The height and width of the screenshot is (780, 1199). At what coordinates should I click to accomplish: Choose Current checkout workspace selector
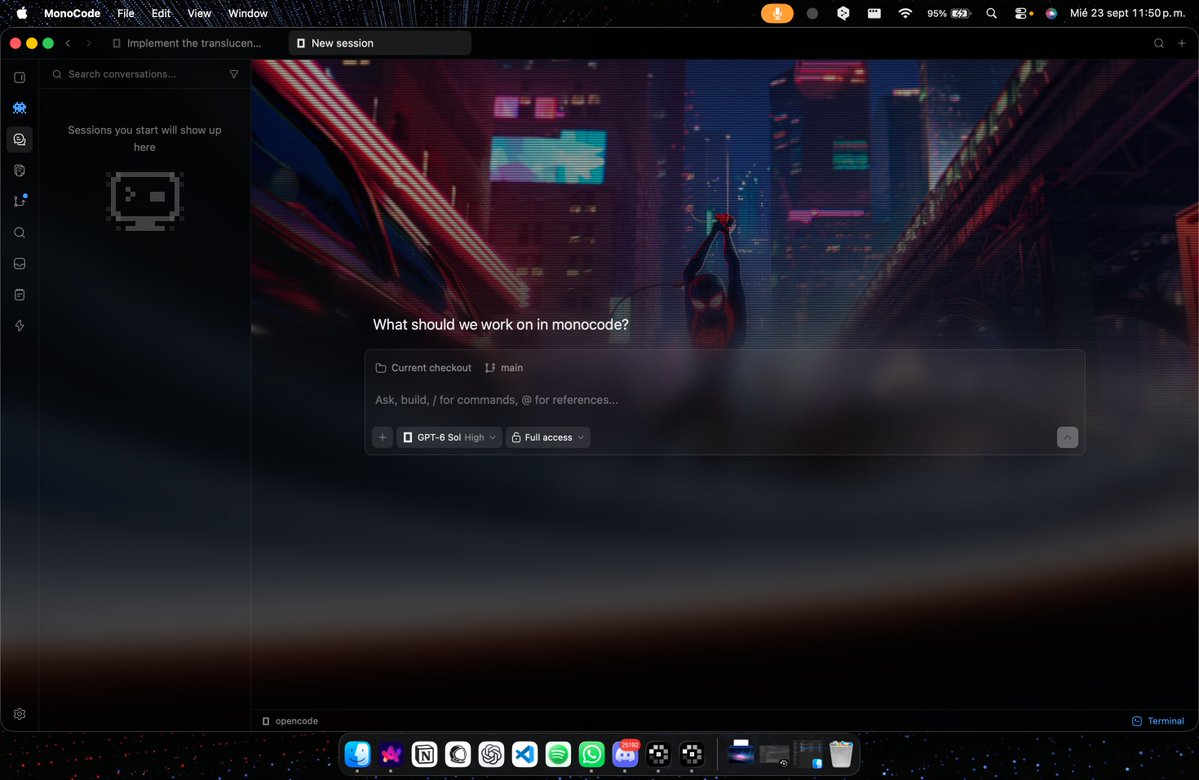coord(423,368)
